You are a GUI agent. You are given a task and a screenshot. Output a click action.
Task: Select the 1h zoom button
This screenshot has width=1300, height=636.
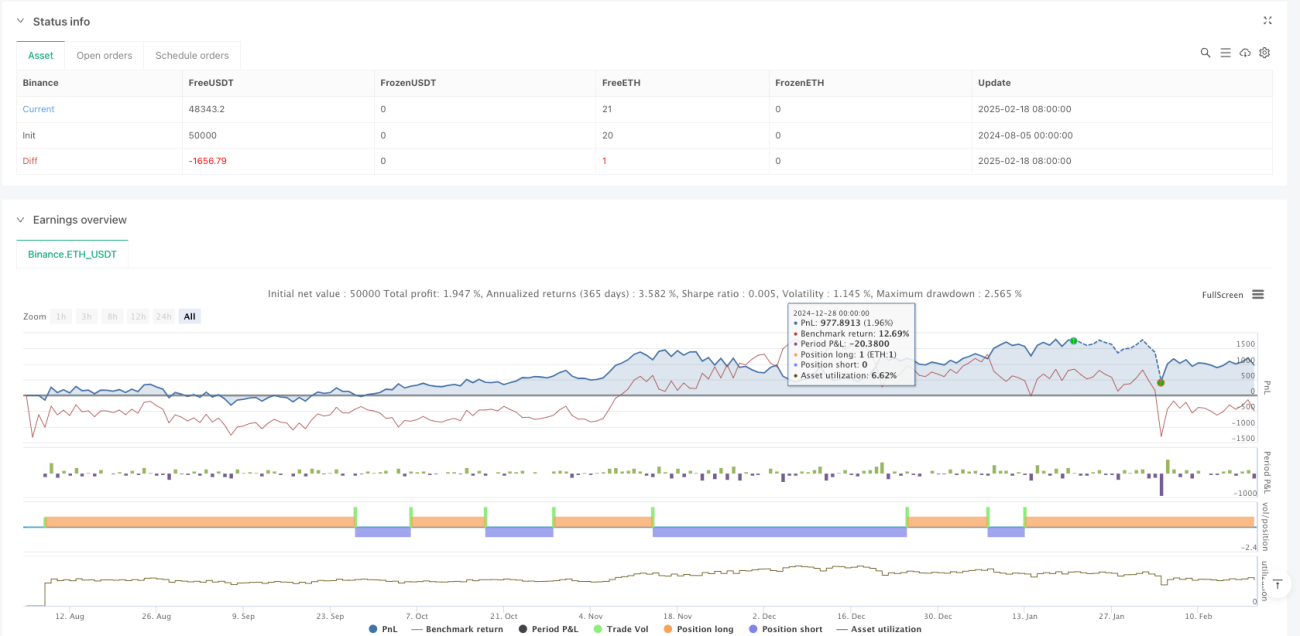click(61, 316)
